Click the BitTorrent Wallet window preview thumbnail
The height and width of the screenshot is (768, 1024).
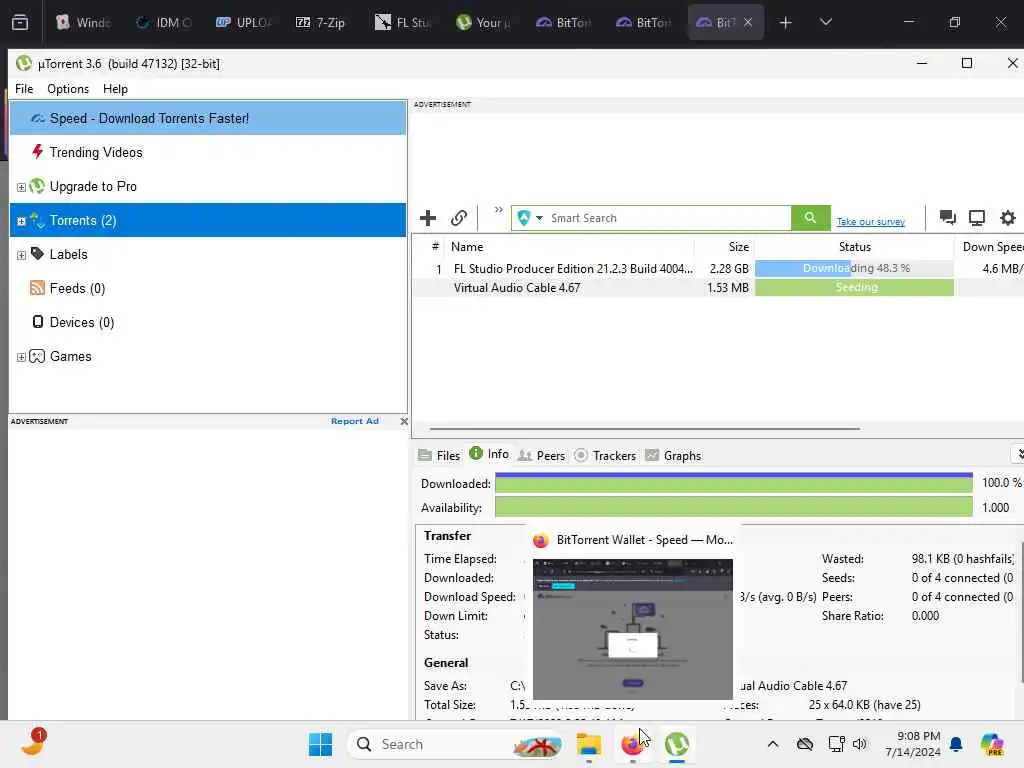[x=633, y=629]
